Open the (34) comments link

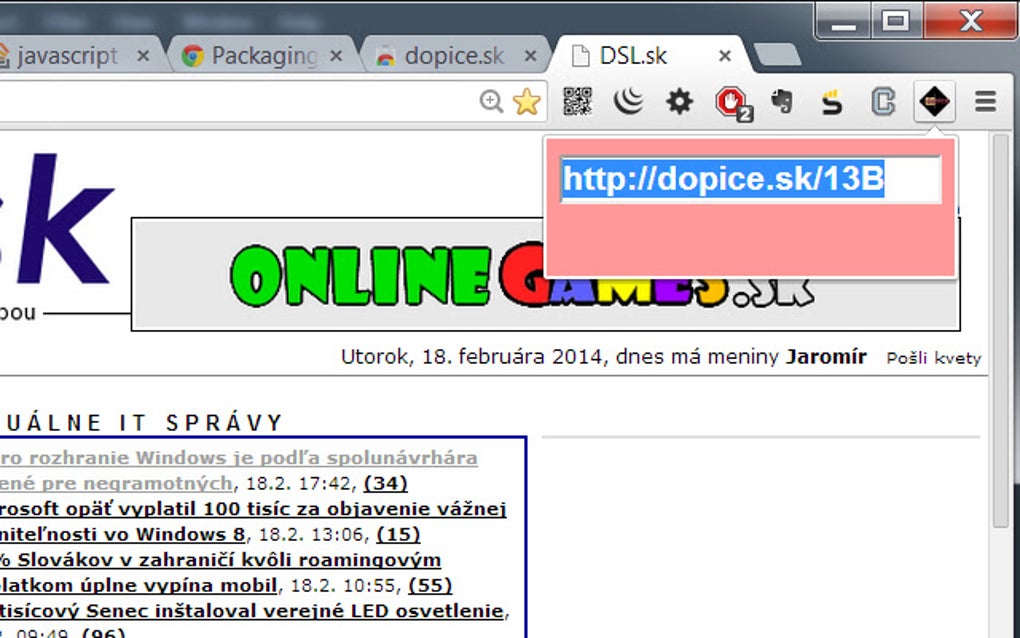click(x=386, y=483)
